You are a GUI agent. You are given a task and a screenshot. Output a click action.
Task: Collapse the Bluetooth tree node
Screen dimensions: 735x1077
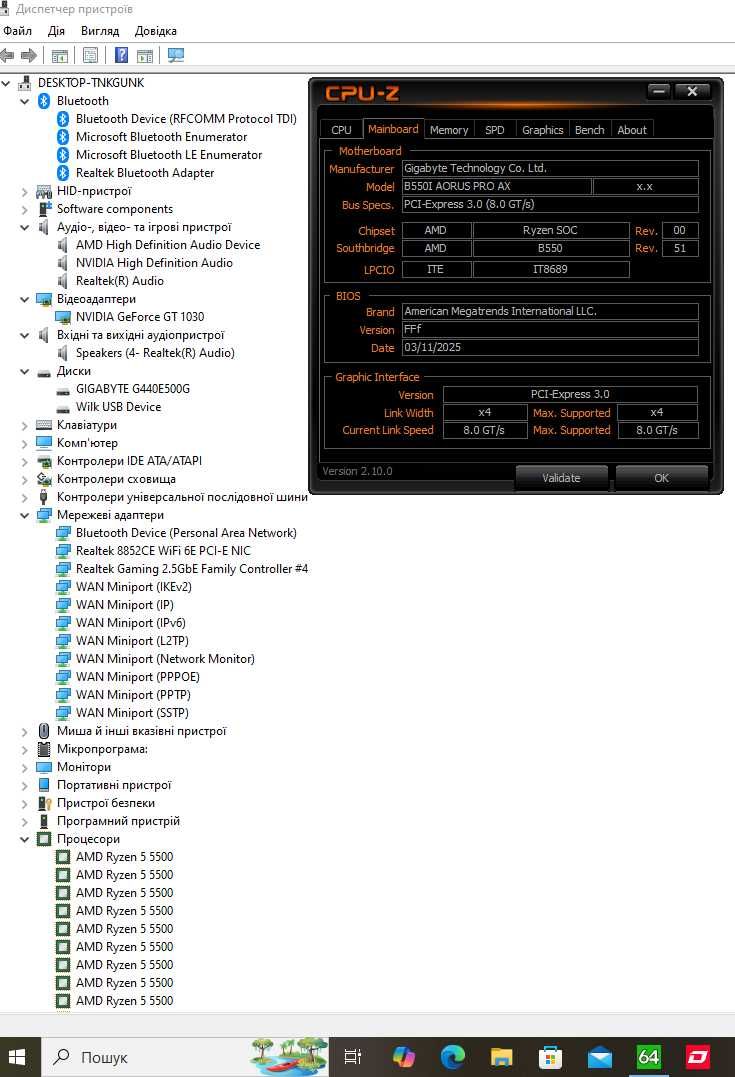coord(25,102)
